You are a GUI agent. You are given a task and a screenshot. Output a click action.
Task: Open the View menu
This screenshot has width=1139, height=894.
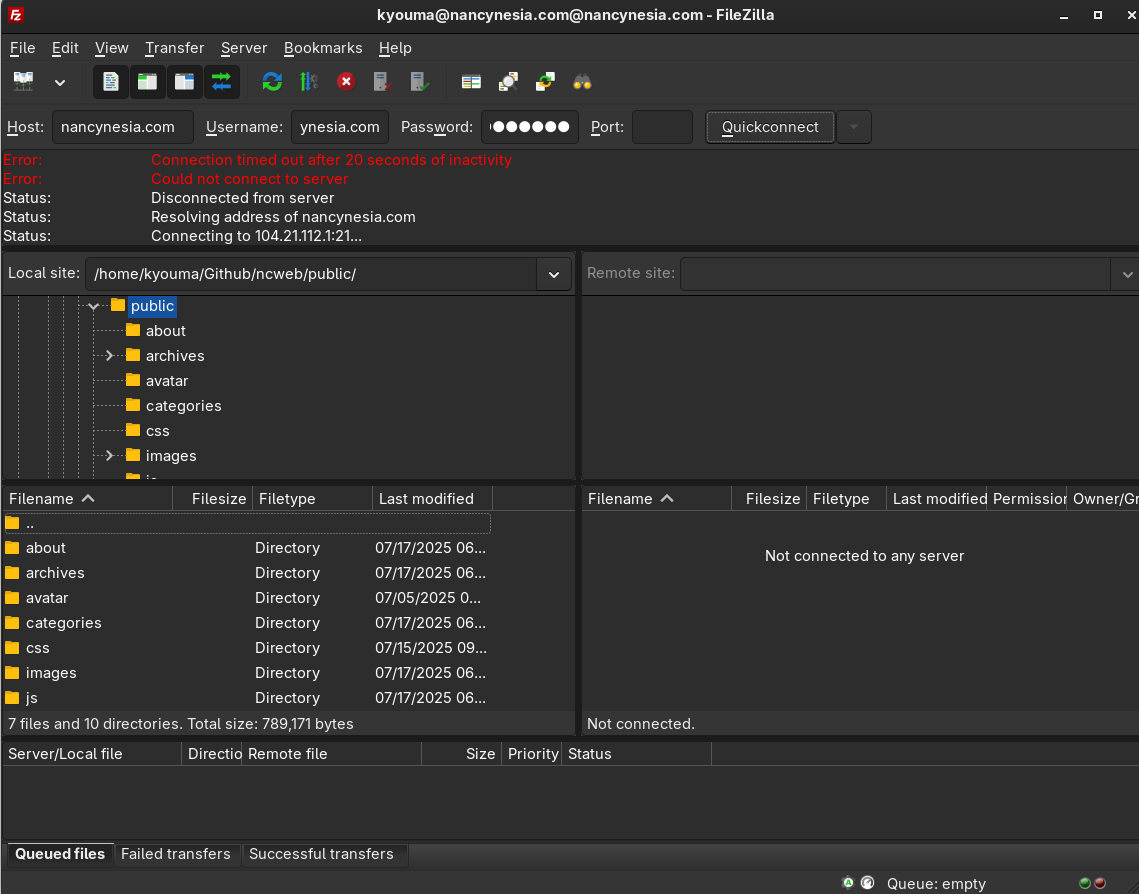[x=112, y=48]
